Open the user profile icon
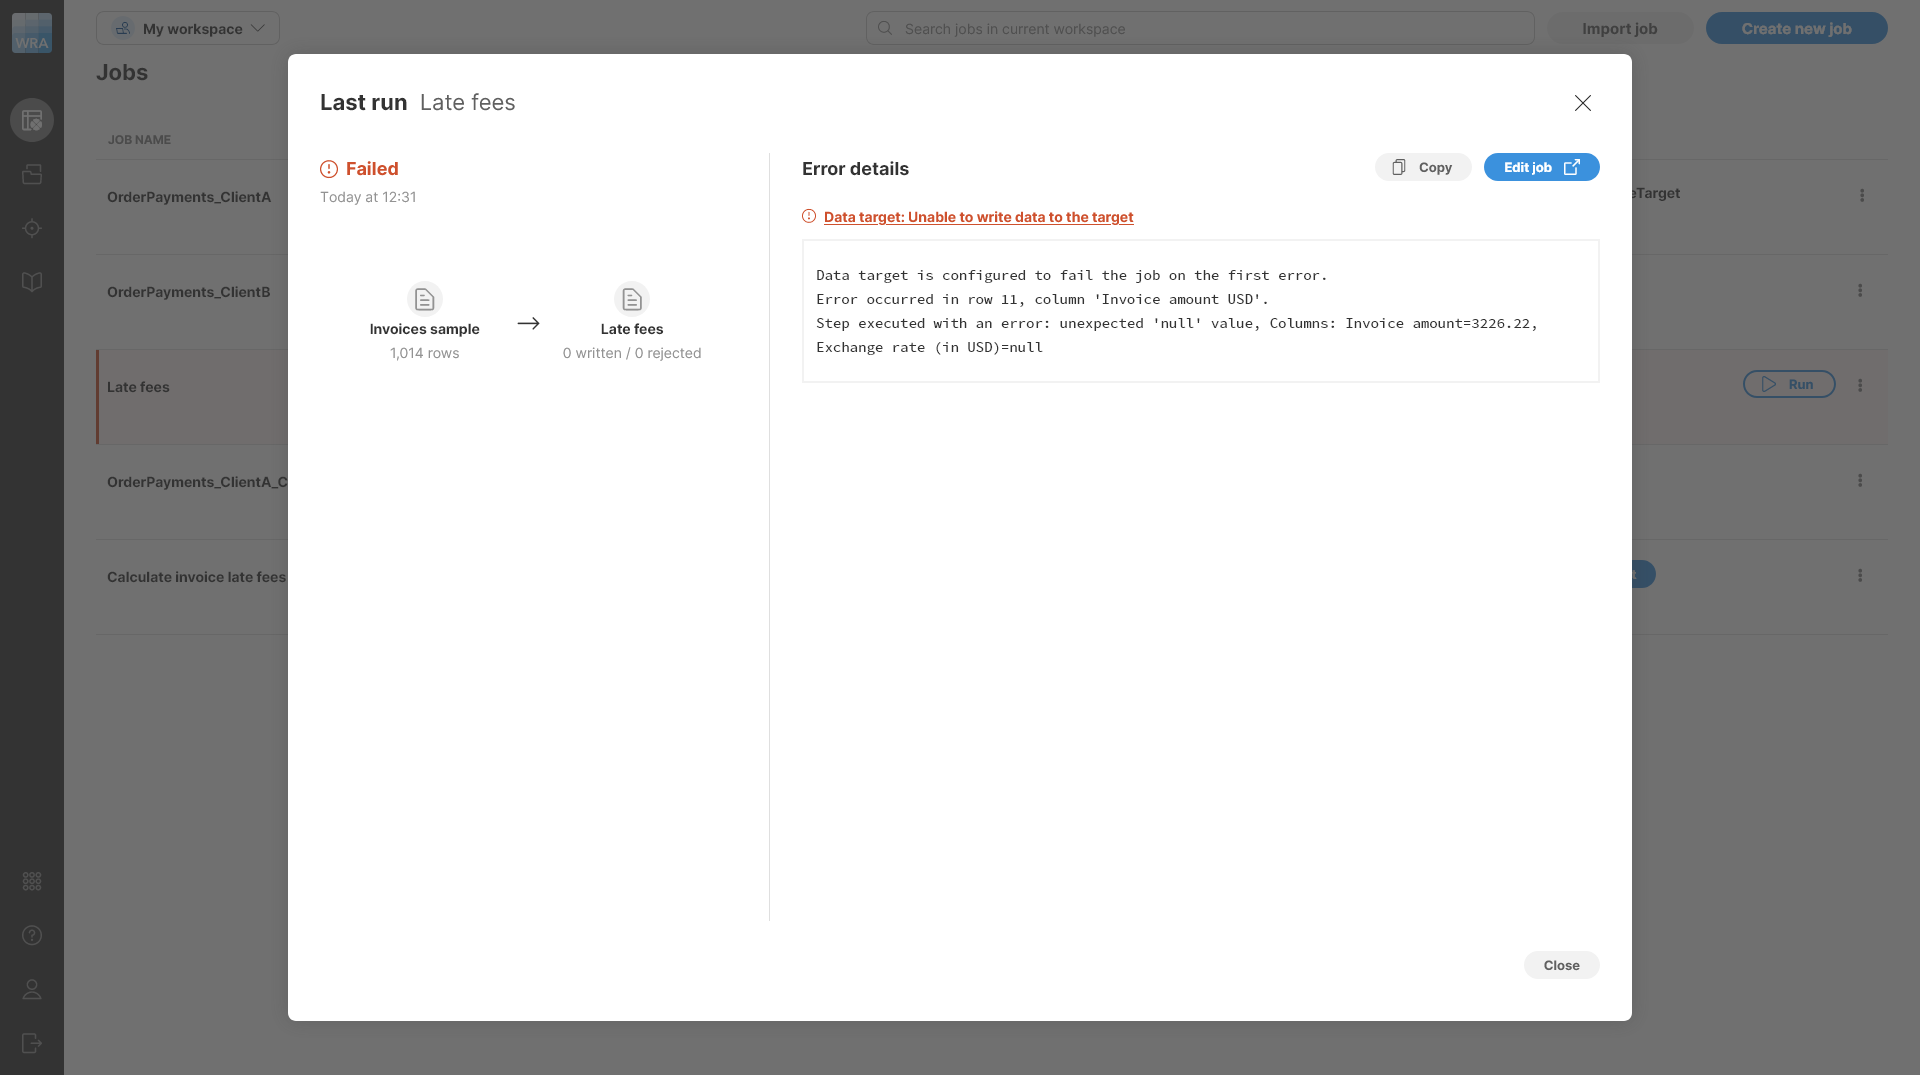Image resolution: width=1920 pixels, height=1075 pixels. tap(32, 989)
